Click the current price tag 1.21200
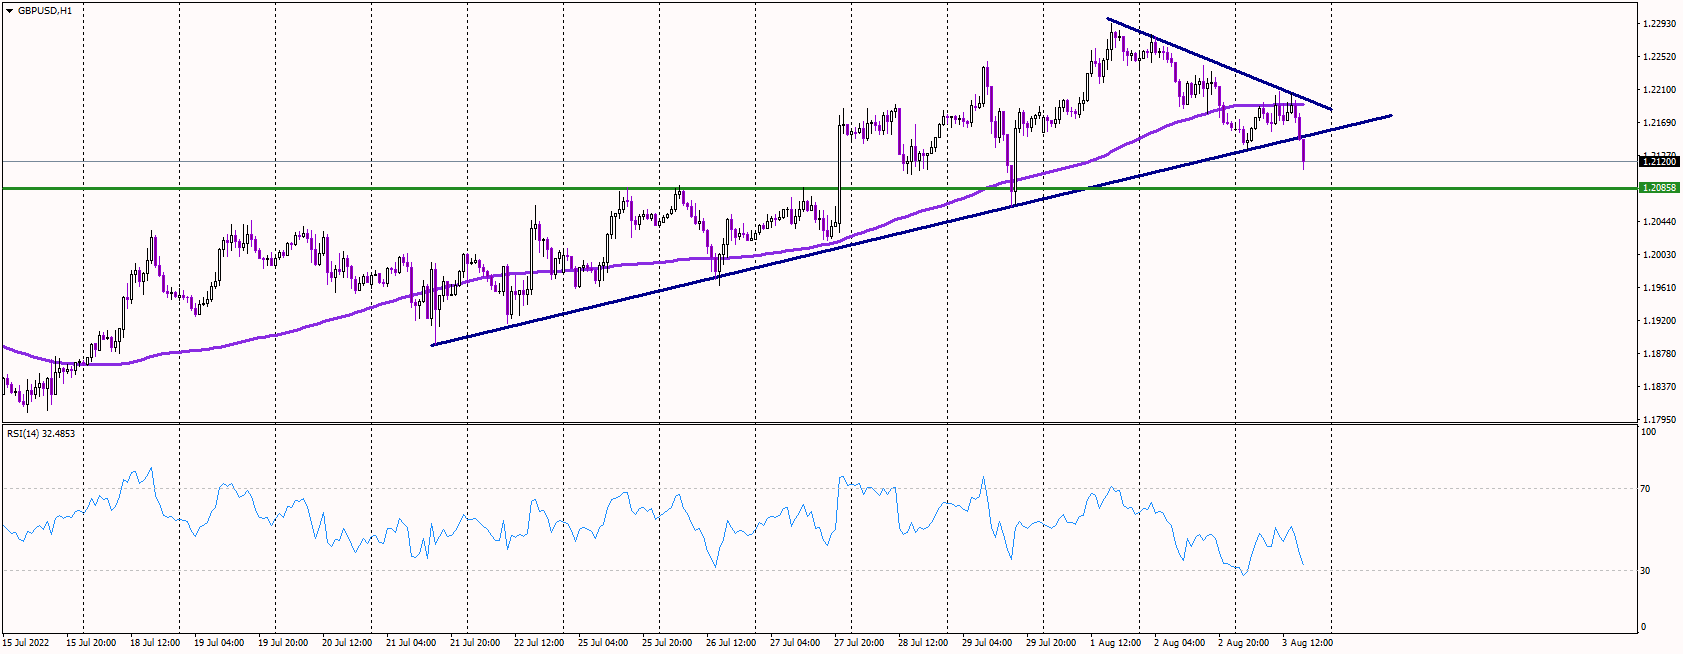 coord(1658,161)
